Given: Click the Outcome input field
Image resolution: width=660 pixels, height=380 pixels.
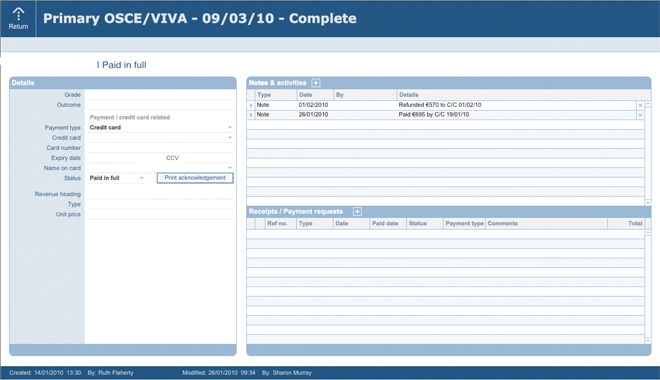Looking at the screenshot, I should (x=160, y=105).
